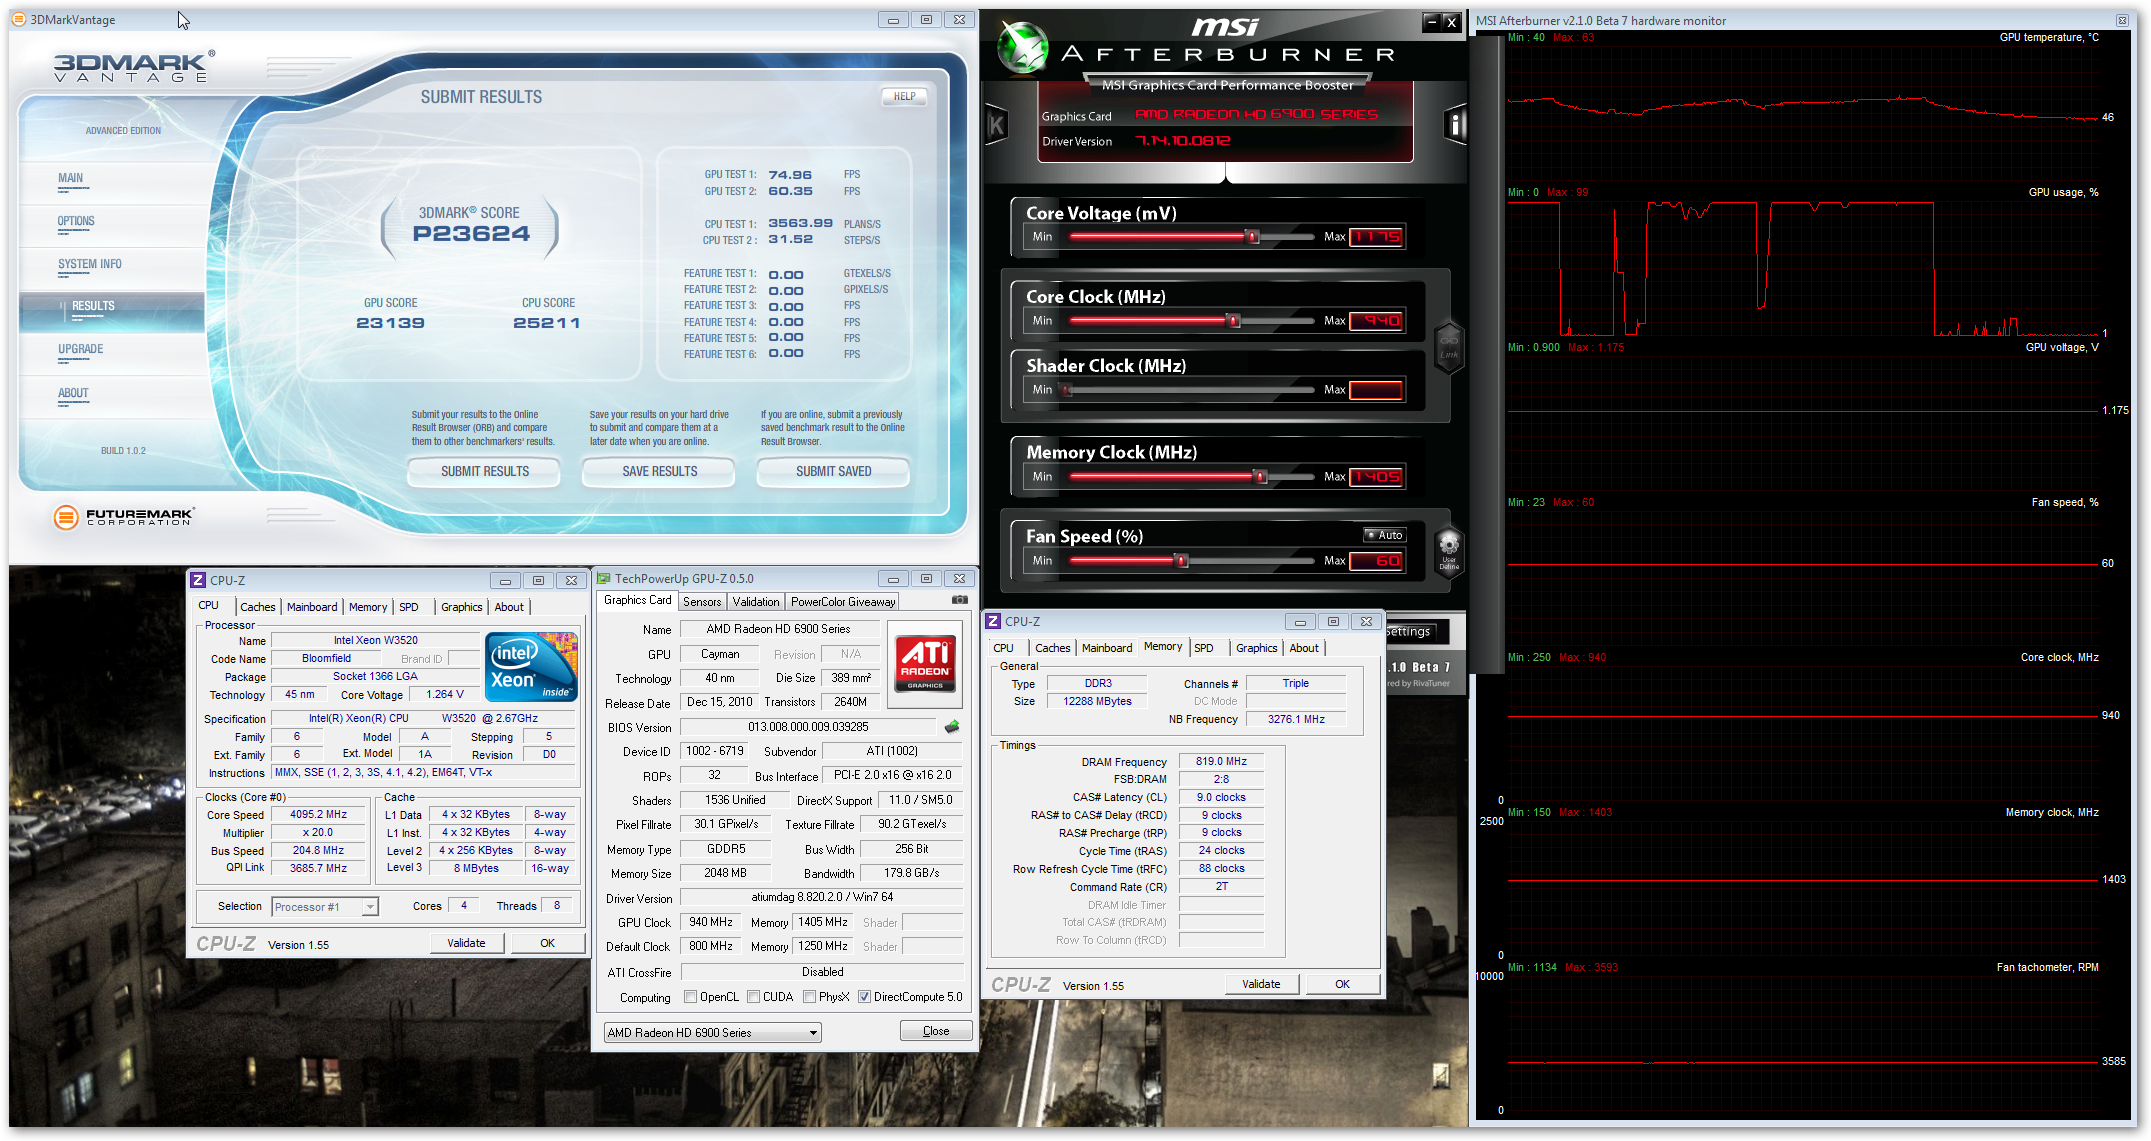This screenshot has height=1141, width=2151.
Task: Click the P23624 3DMark score
Action: (471, 234)
